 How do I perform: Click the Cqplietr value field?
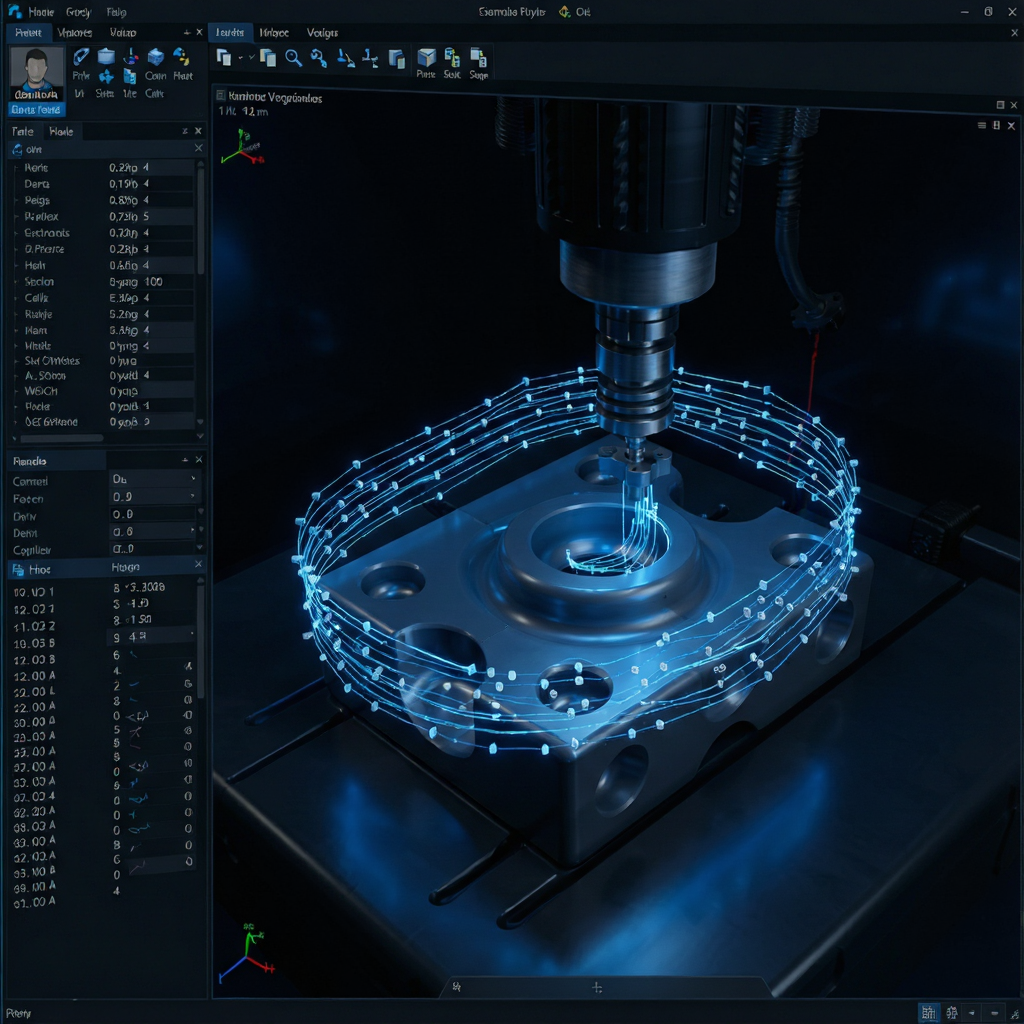153,549
